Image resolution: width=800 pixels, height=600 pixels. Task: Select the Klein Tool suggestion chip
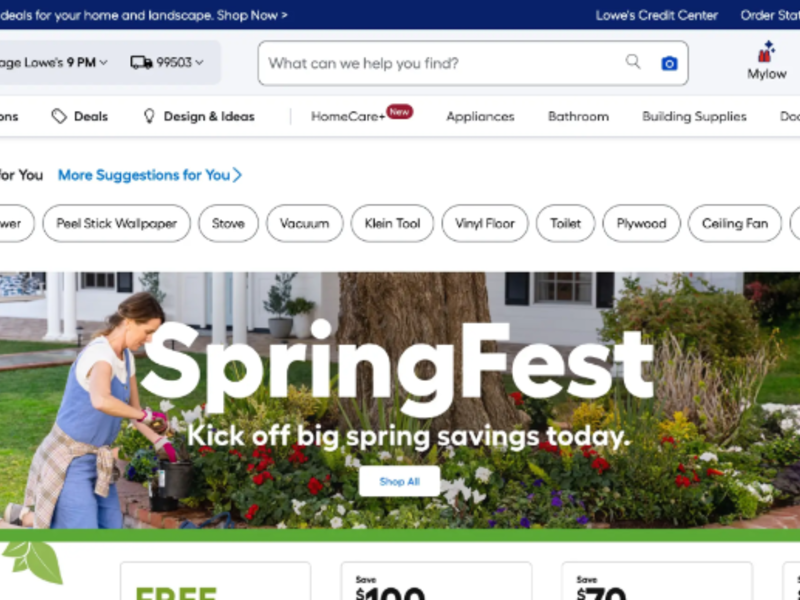click(392, 223)
